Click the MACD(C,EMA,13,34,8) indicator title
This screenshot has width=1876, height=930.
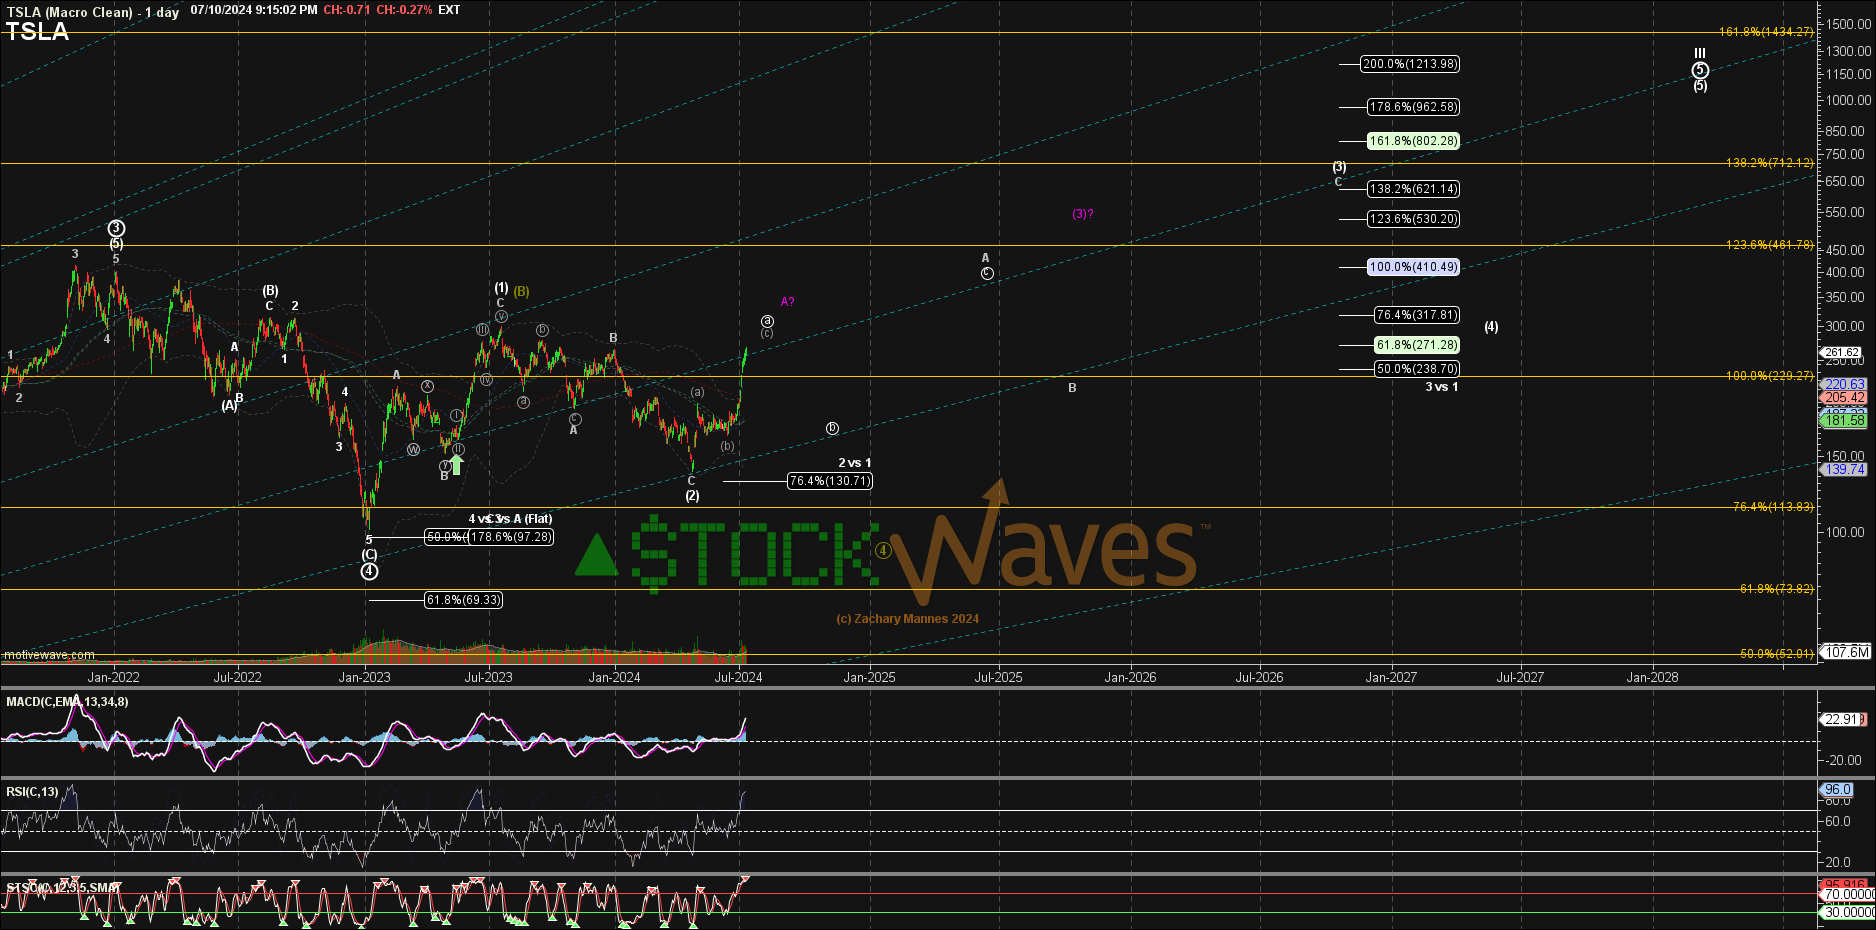[67, 702]
